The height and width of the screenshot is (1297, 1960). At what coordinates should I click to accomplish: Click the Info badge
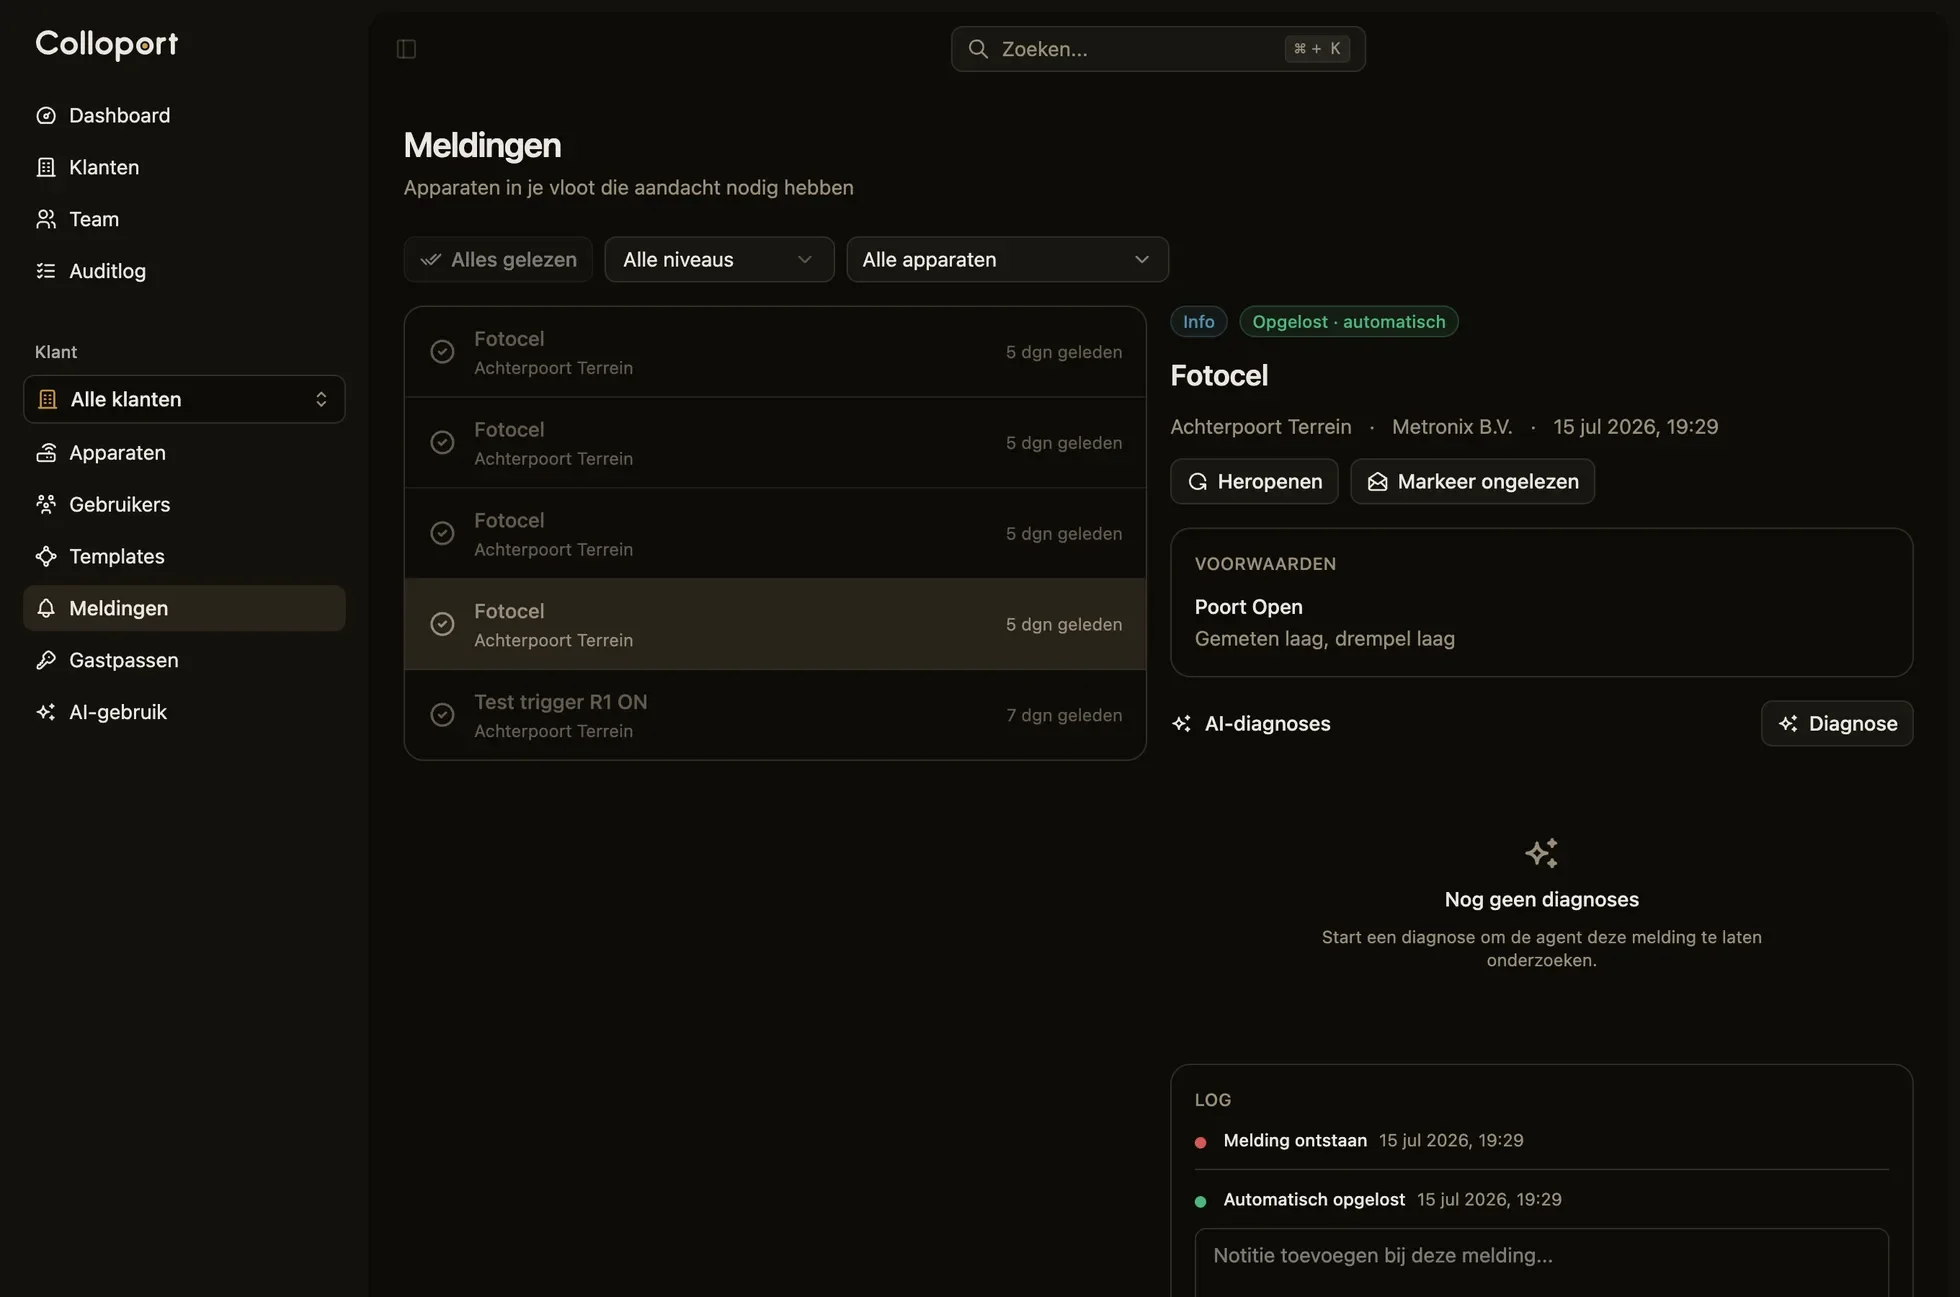[x=1198, y=322]
